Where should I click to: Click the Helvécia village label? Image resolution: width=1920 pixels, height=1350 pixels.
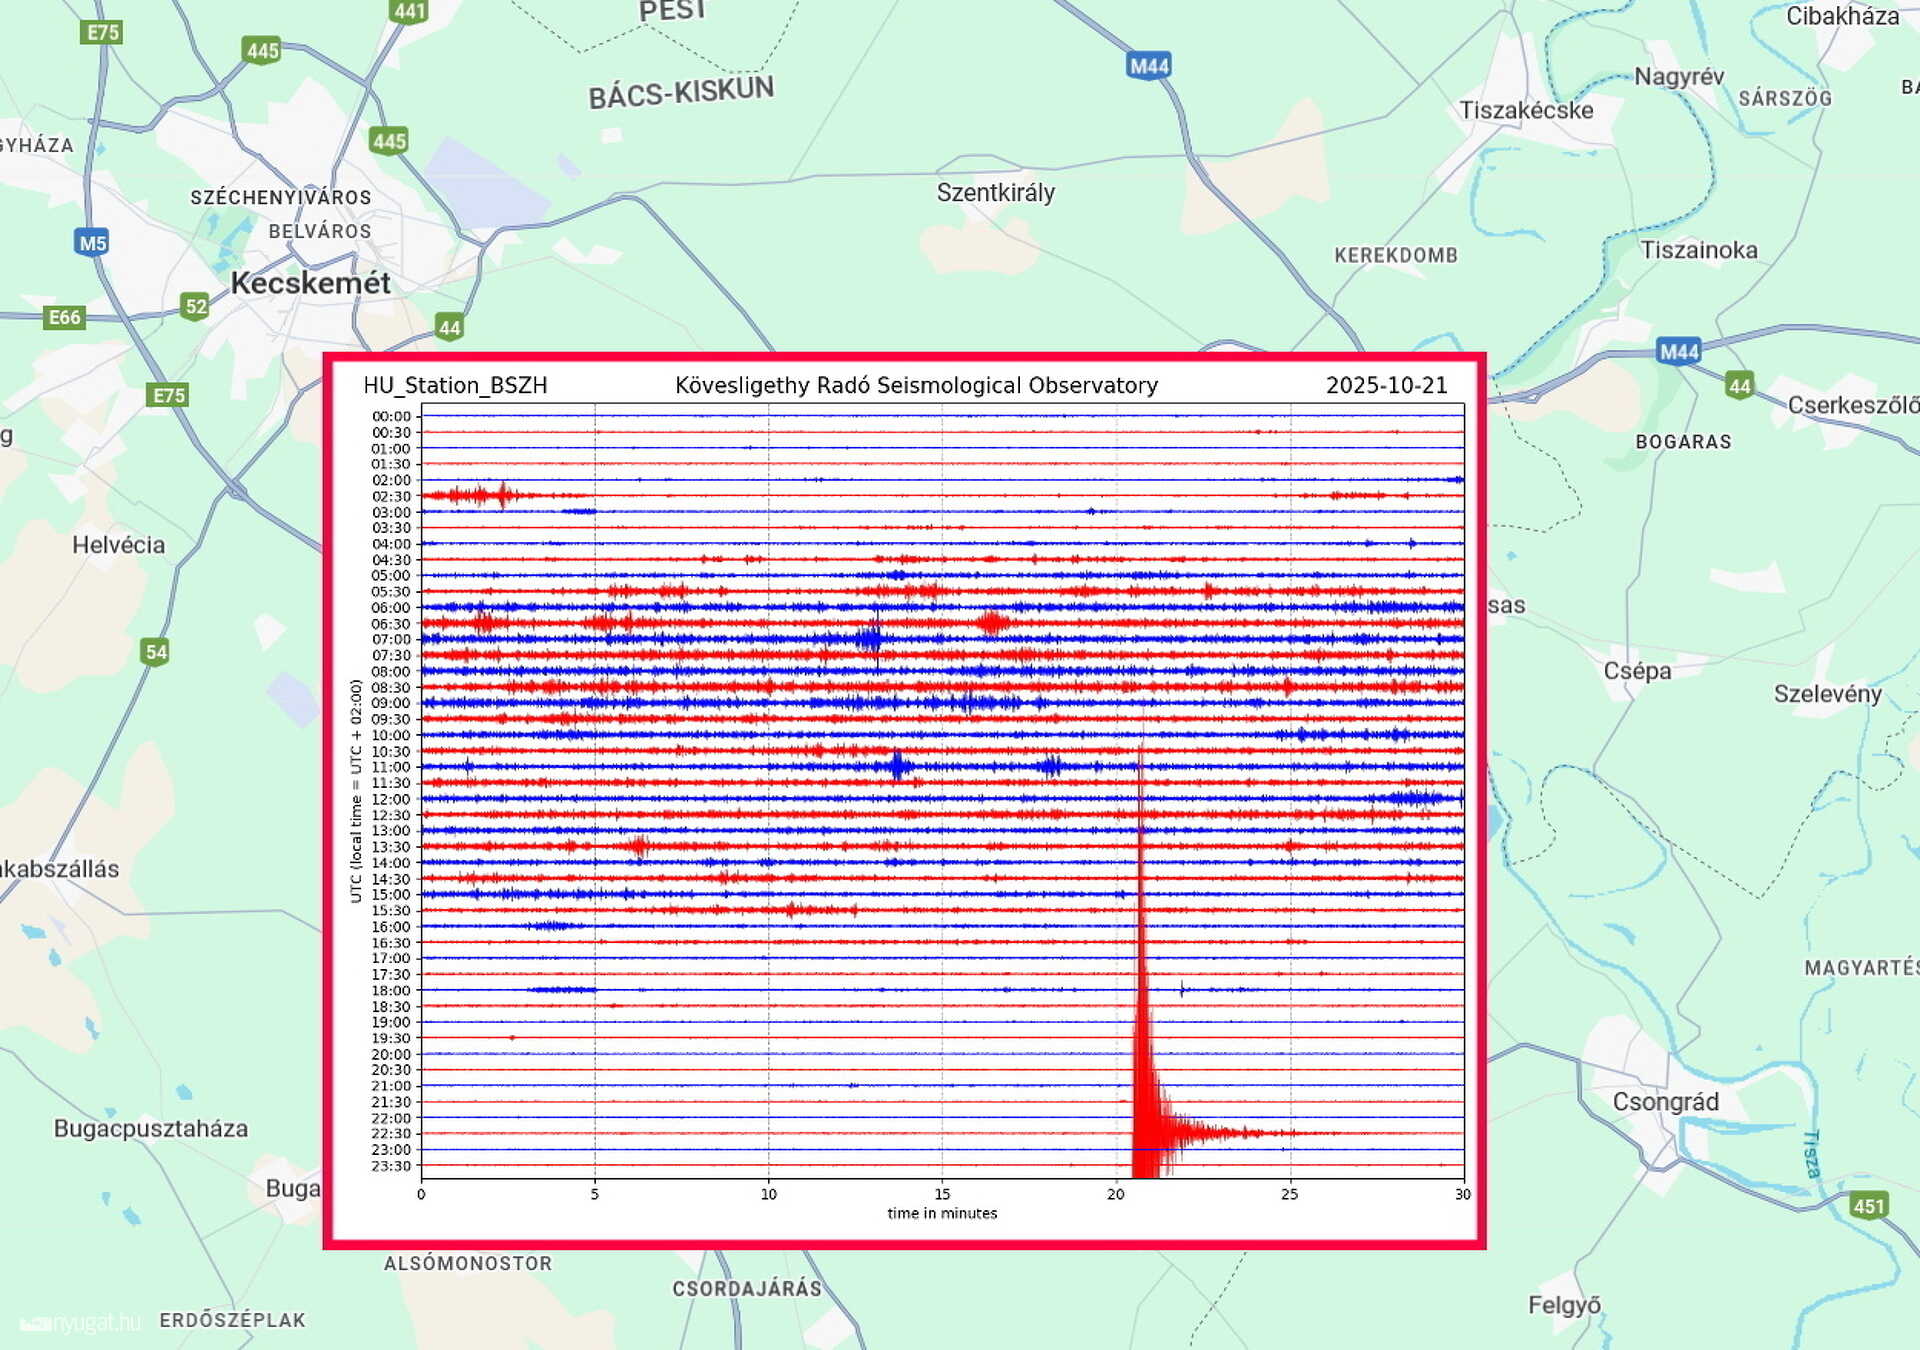tap(118, 545)
